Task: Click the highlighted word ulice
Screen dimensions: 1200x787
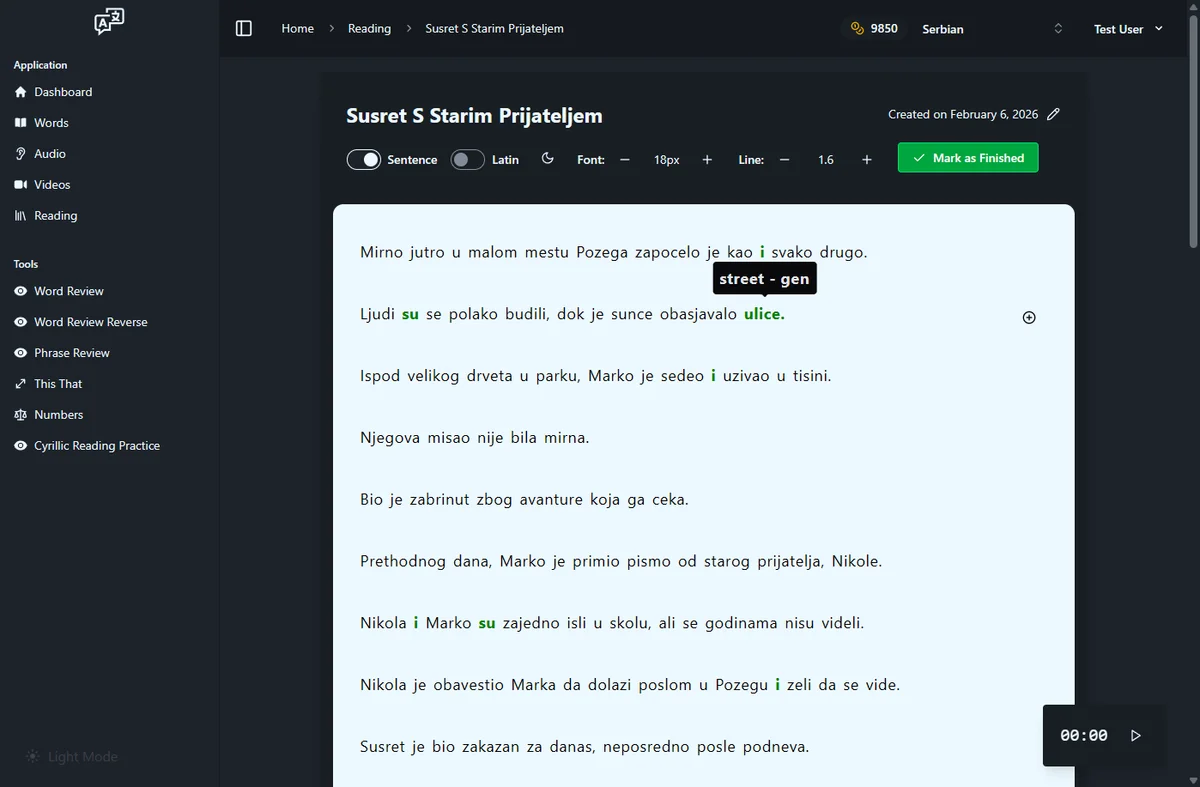Action: (764, 314)
